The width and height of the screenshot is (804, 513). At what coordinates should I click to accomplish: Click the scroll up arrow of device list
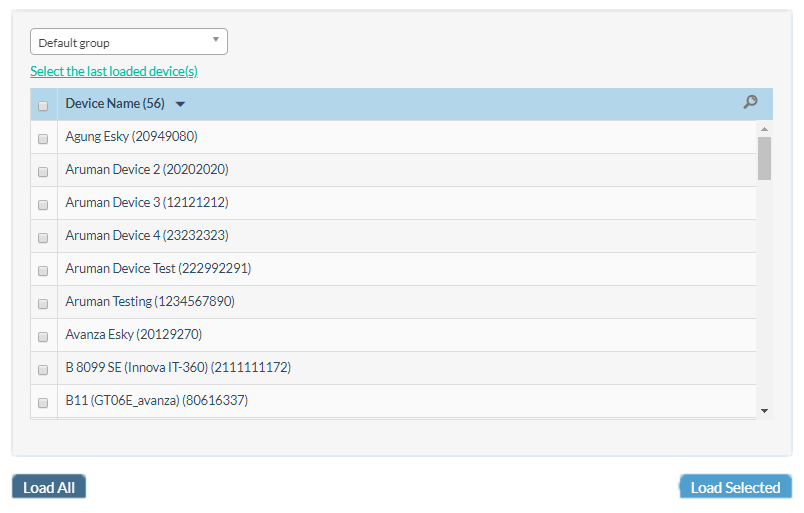pyautogui.click(x=764, y=129)
